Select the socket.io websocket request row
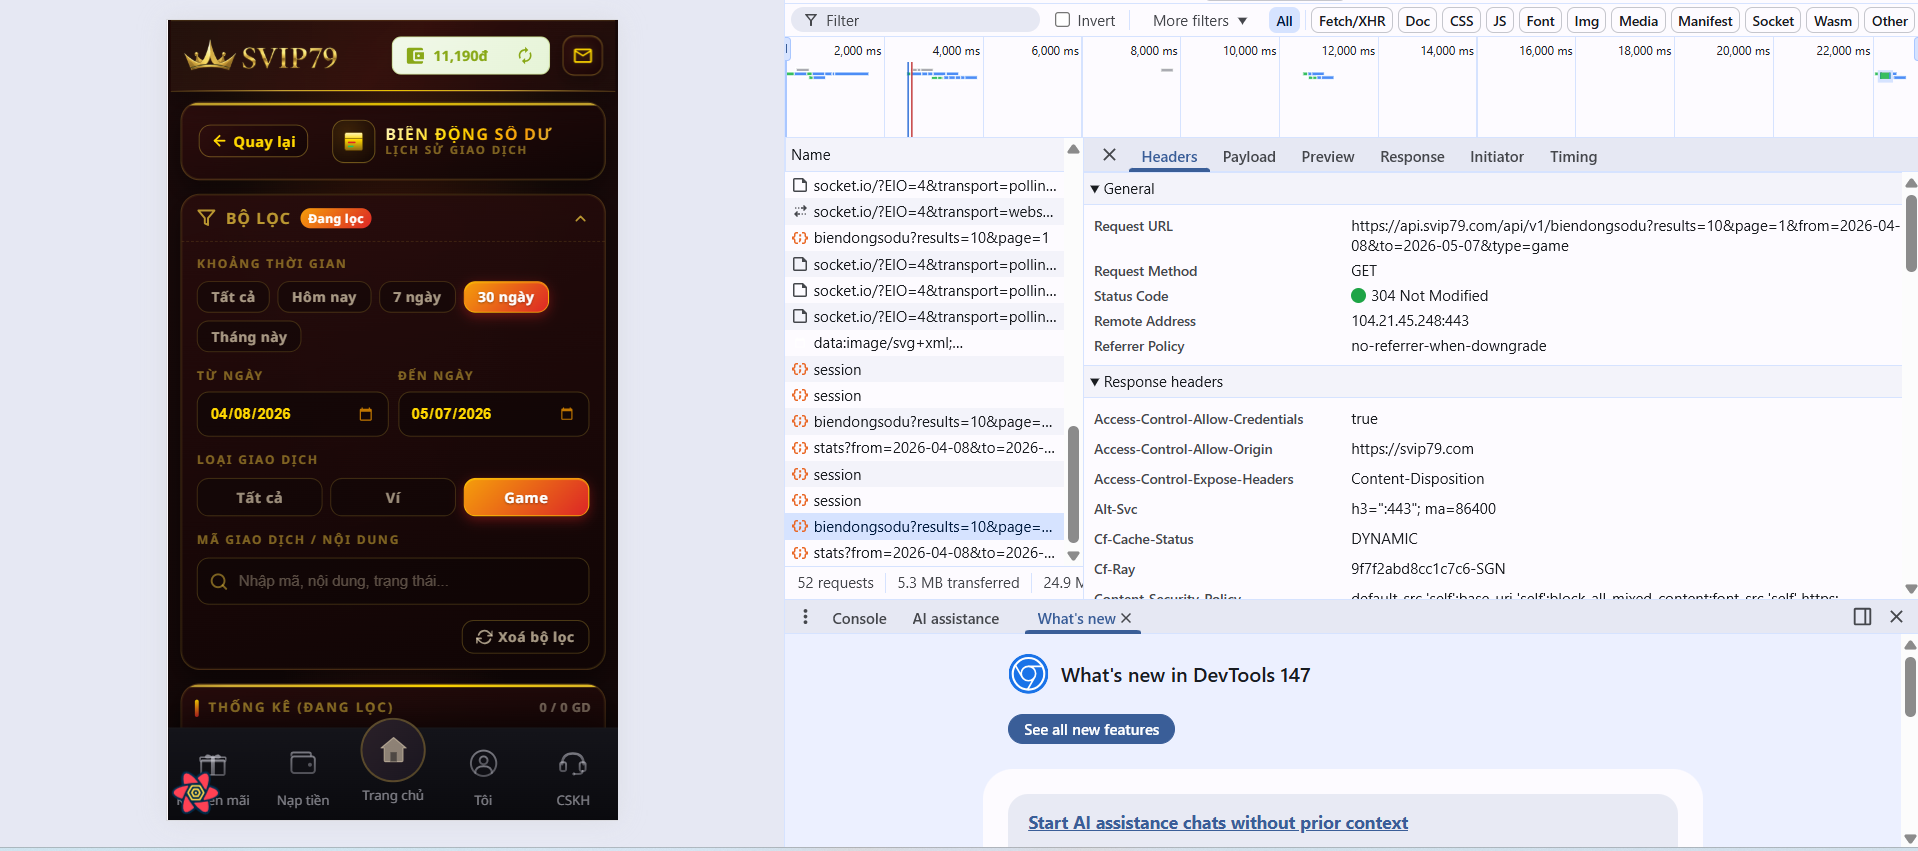1918x851 pixels. 924,212
